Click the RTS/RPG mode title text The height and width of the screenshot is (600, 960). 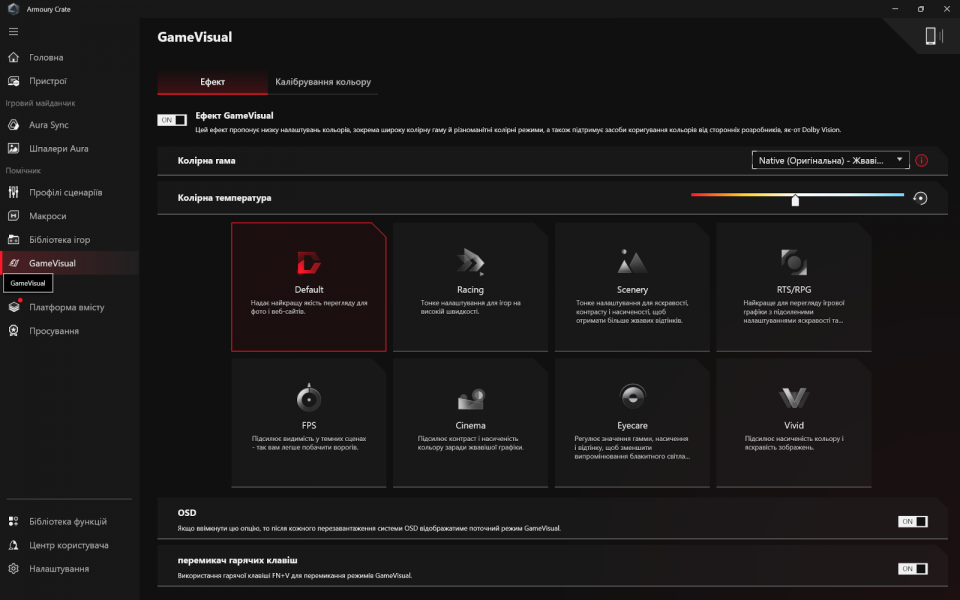pos(793,290)
